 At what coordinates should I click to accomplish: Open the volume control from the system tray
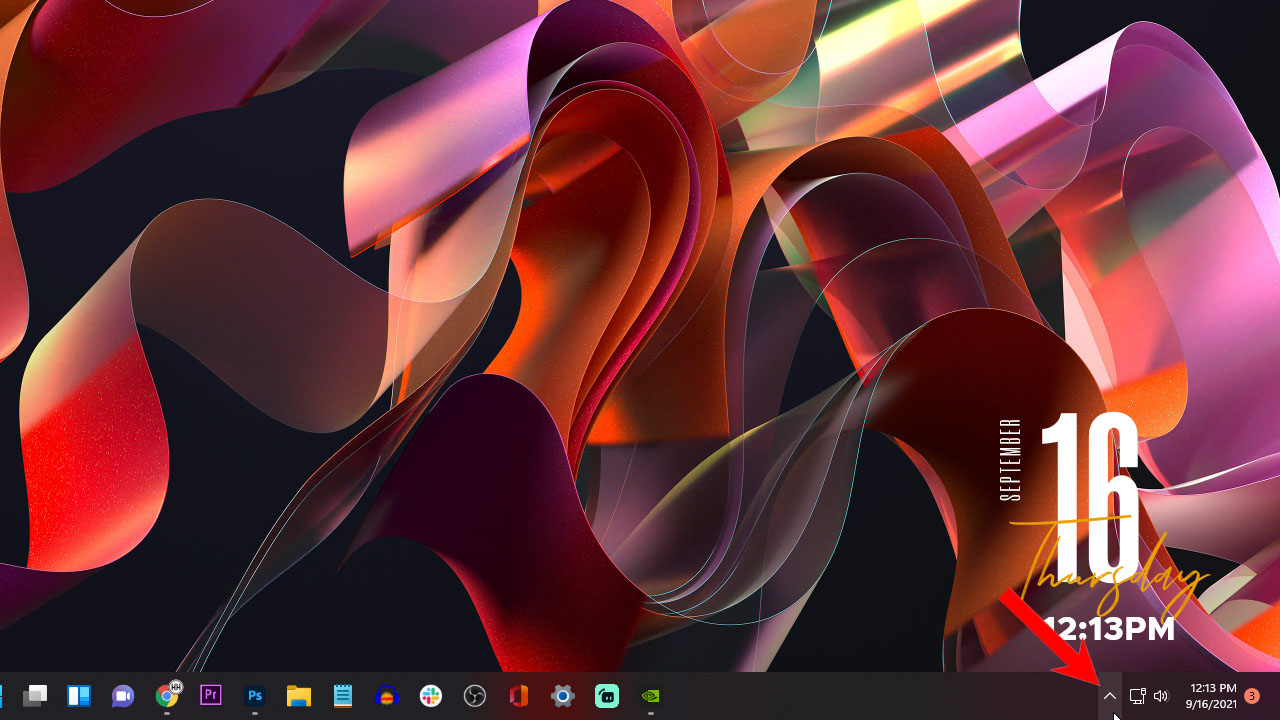pyautogui.click(x=1161, y=696)
